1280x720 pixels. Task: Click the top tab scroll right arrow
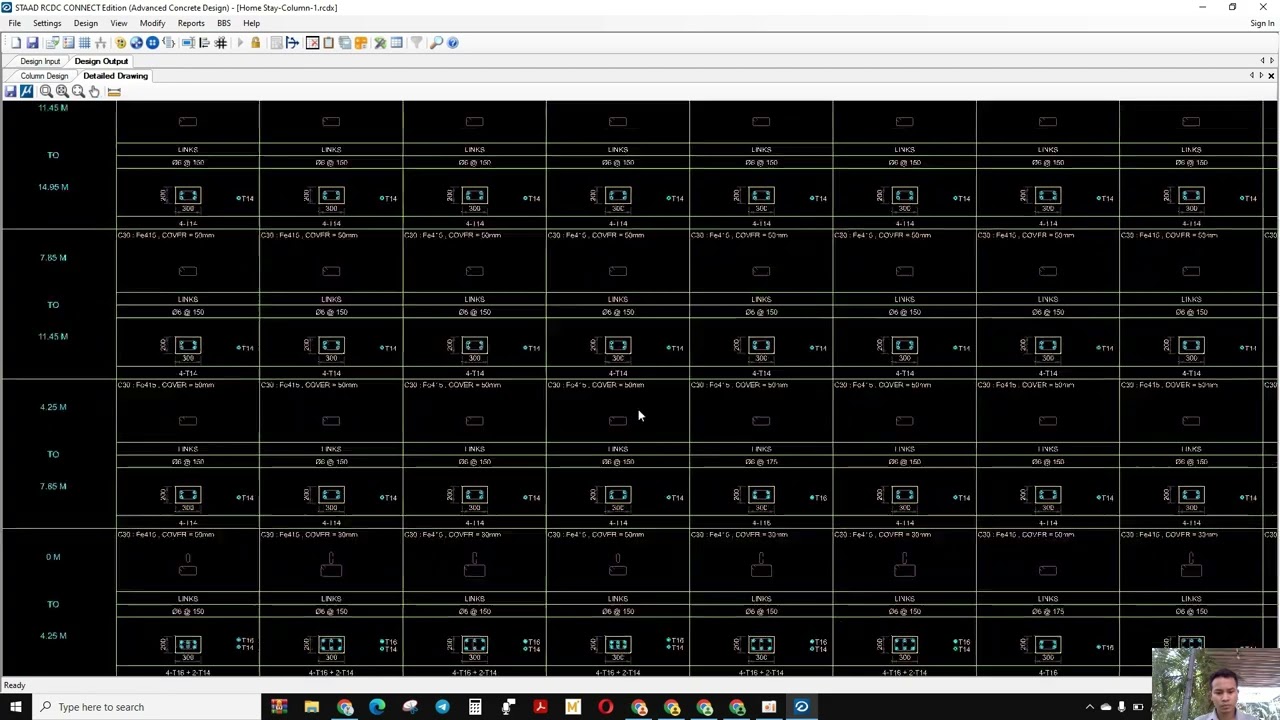1272,61
